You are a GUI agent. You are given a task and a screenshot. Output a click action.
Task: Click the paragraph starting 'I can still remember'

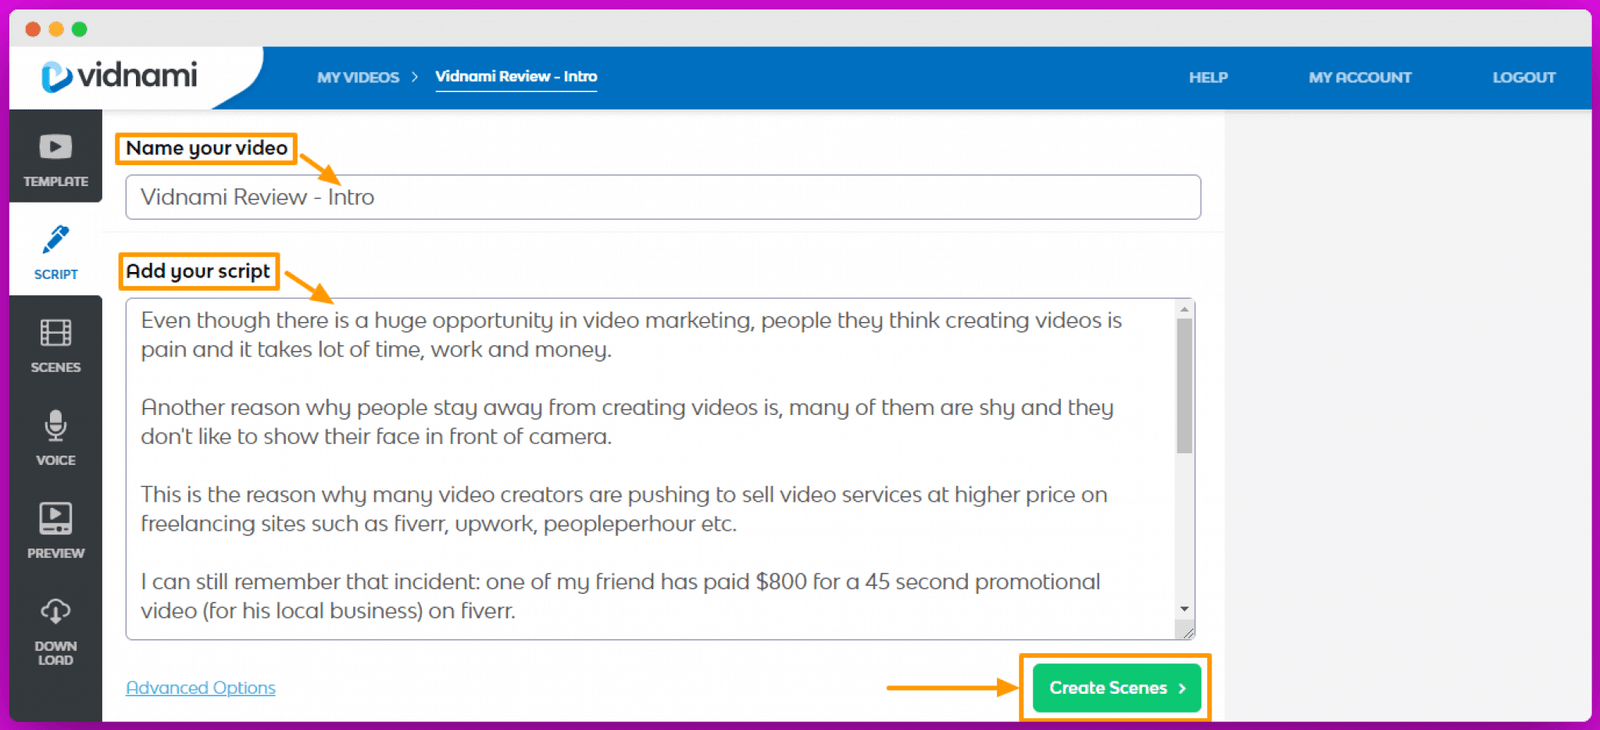[x=620, y=596]
